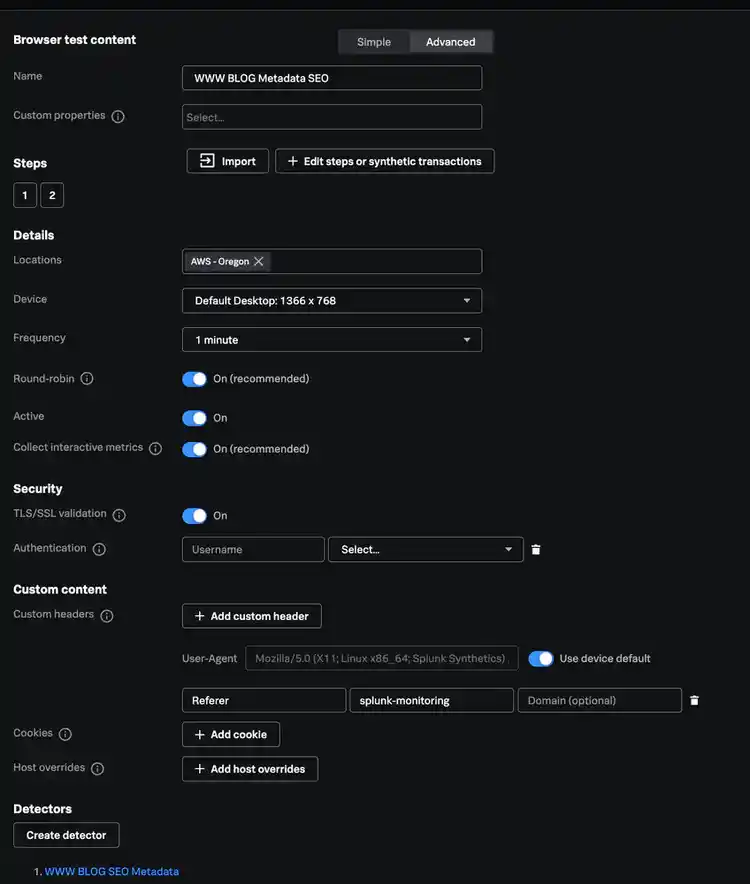Turn off the Active toggle
The height and width of the screenshot is (884, 750).
[194, 418]
